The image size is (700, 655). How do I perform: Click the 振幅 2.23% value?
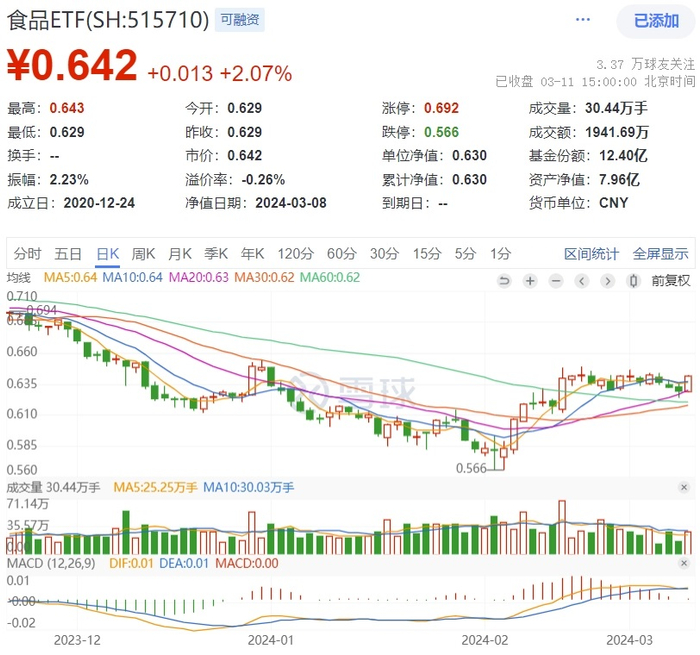(69, 179)
